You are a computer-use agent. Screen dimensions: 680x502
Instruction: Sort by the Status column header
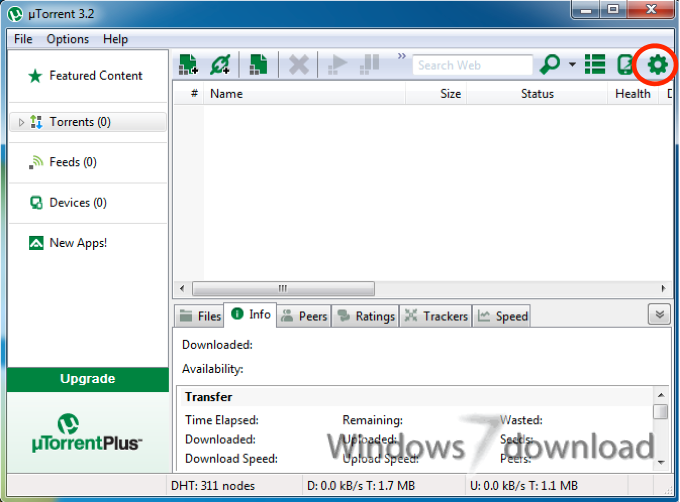click(537, 93)
